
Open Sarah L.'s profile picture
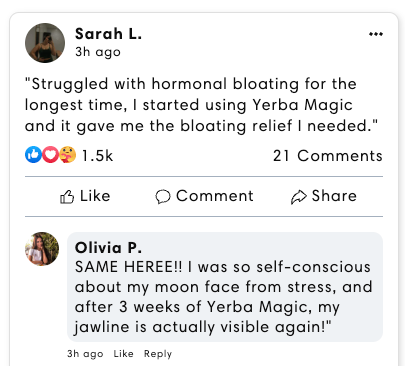pyautogui.click(x=45, y=43)
